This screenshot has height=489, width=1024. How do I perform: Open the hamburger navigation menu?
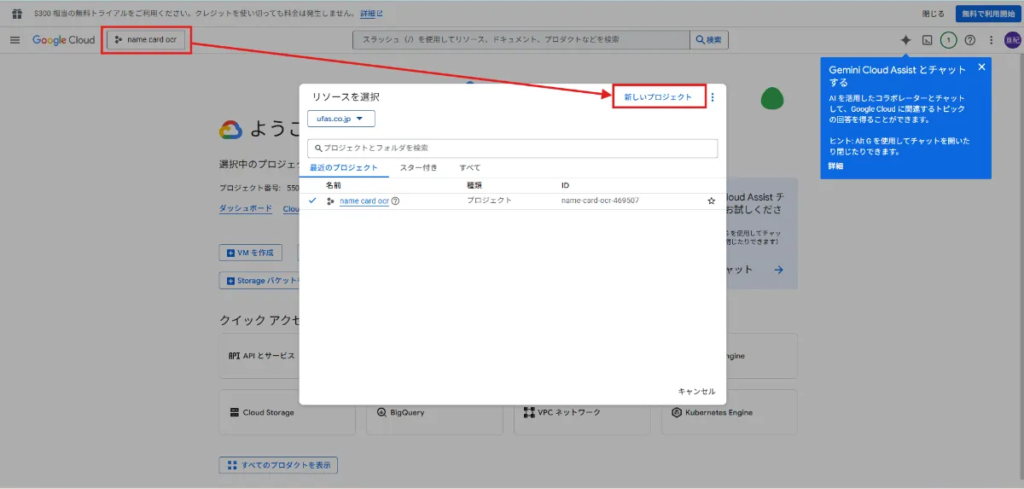15,40
